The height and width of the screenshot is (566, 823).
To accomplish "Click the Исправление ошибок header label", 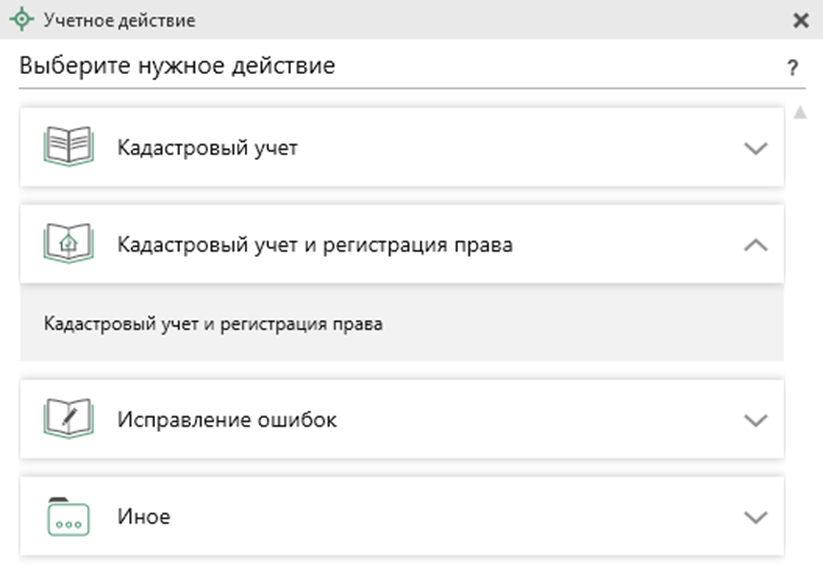I will pos(227,420).
